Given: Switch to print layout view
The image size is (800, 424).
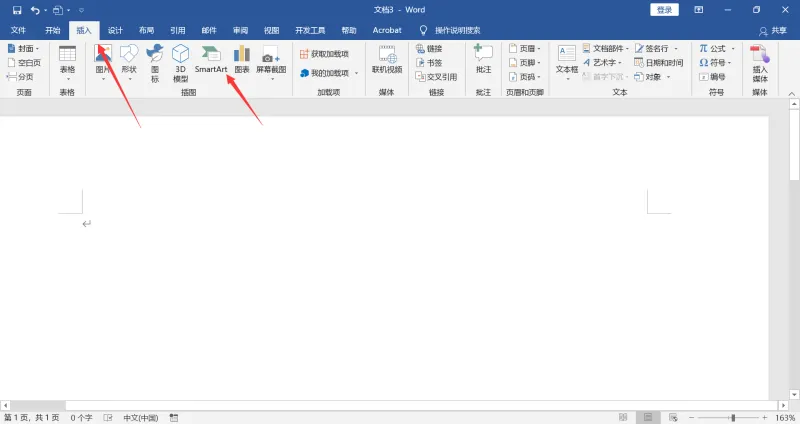Looking at the screenshot, I should 648,418.
